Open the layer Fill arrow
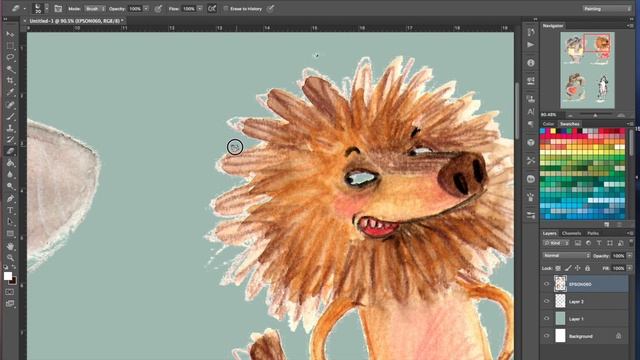 coord(629,268)
